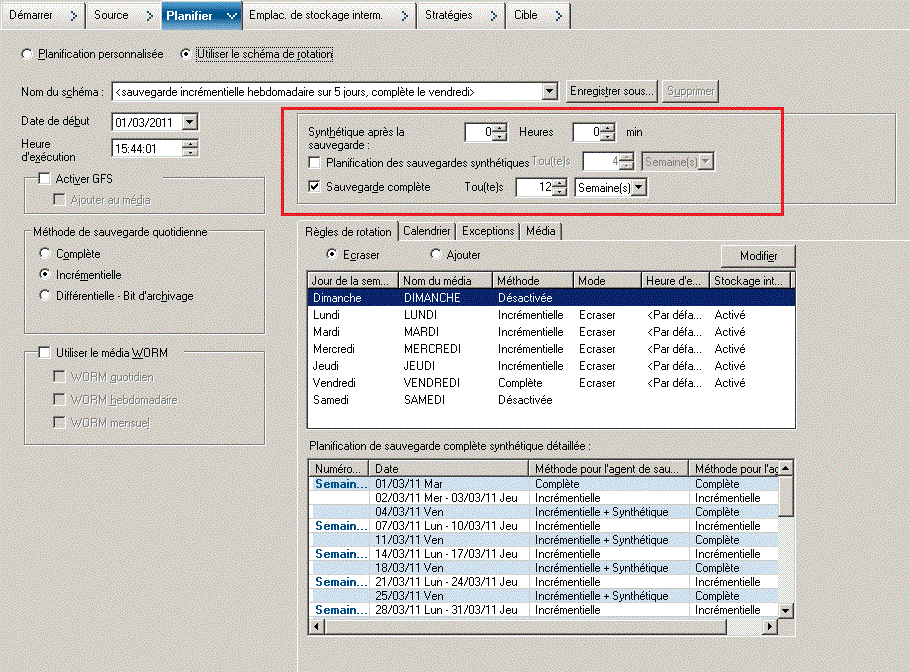Open the Date de début dropdown
This screenshot has width=910, height=672.
(190, 122)
